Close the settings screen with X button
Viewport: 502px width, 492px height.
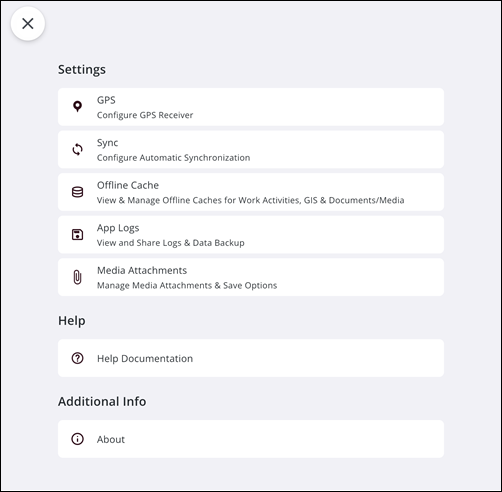[28, 24]
